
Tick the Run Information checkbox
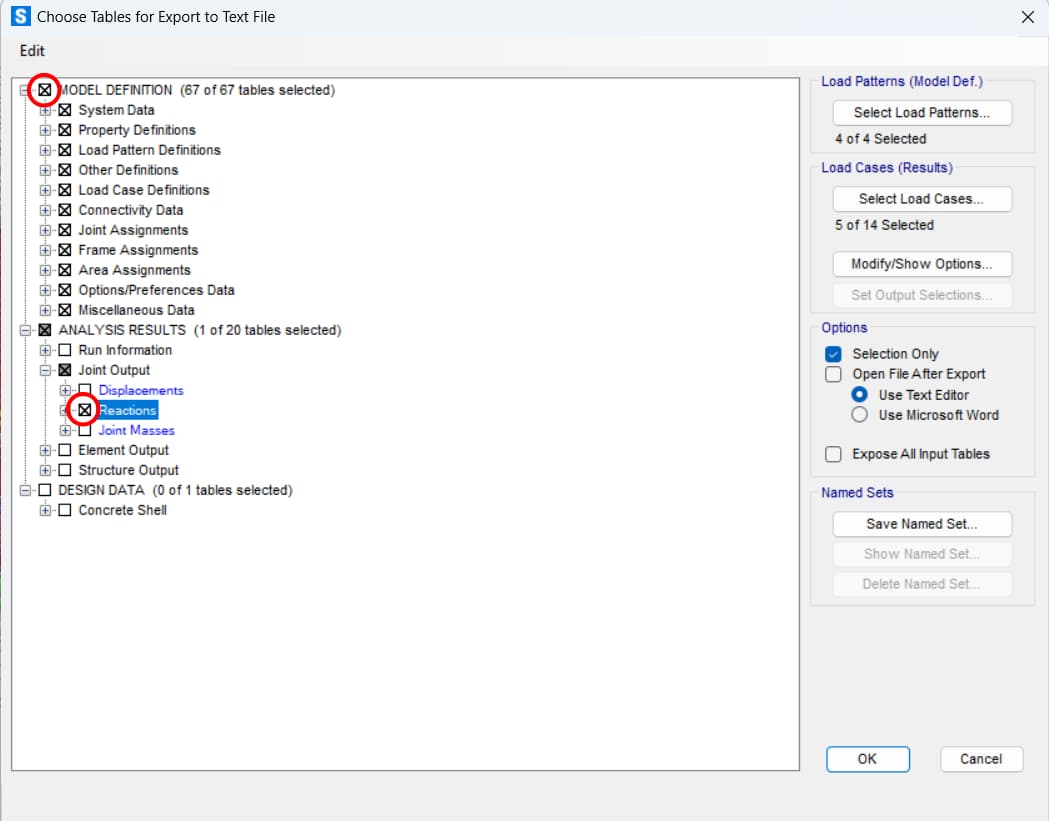pyautogui.click(x=65, y=350)
